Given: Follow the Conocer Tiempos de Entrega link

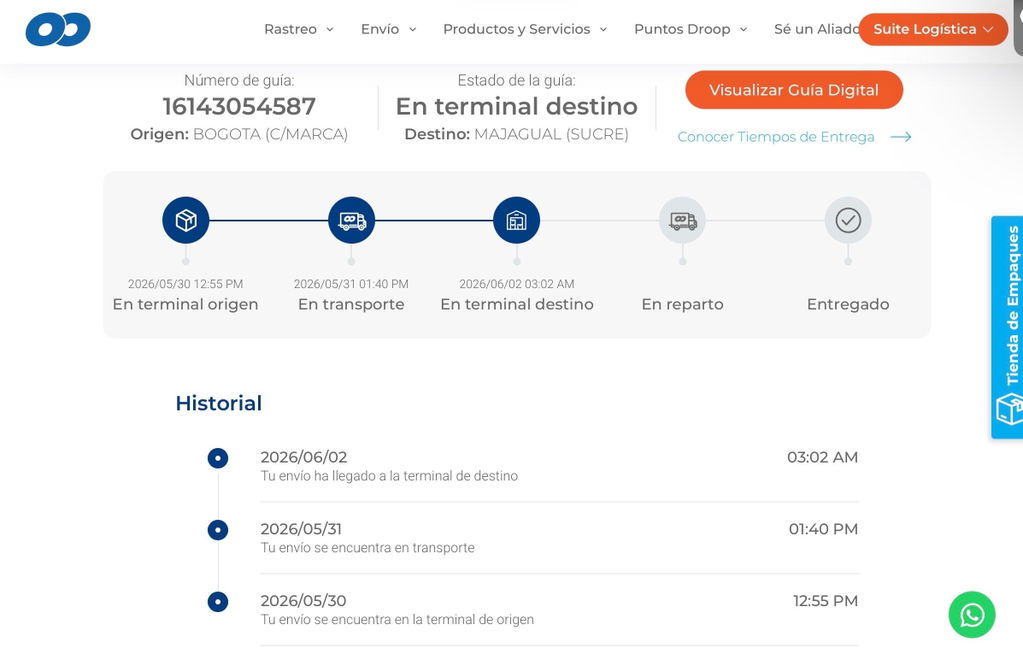Looking at the screenshot, I should [776, 137].
